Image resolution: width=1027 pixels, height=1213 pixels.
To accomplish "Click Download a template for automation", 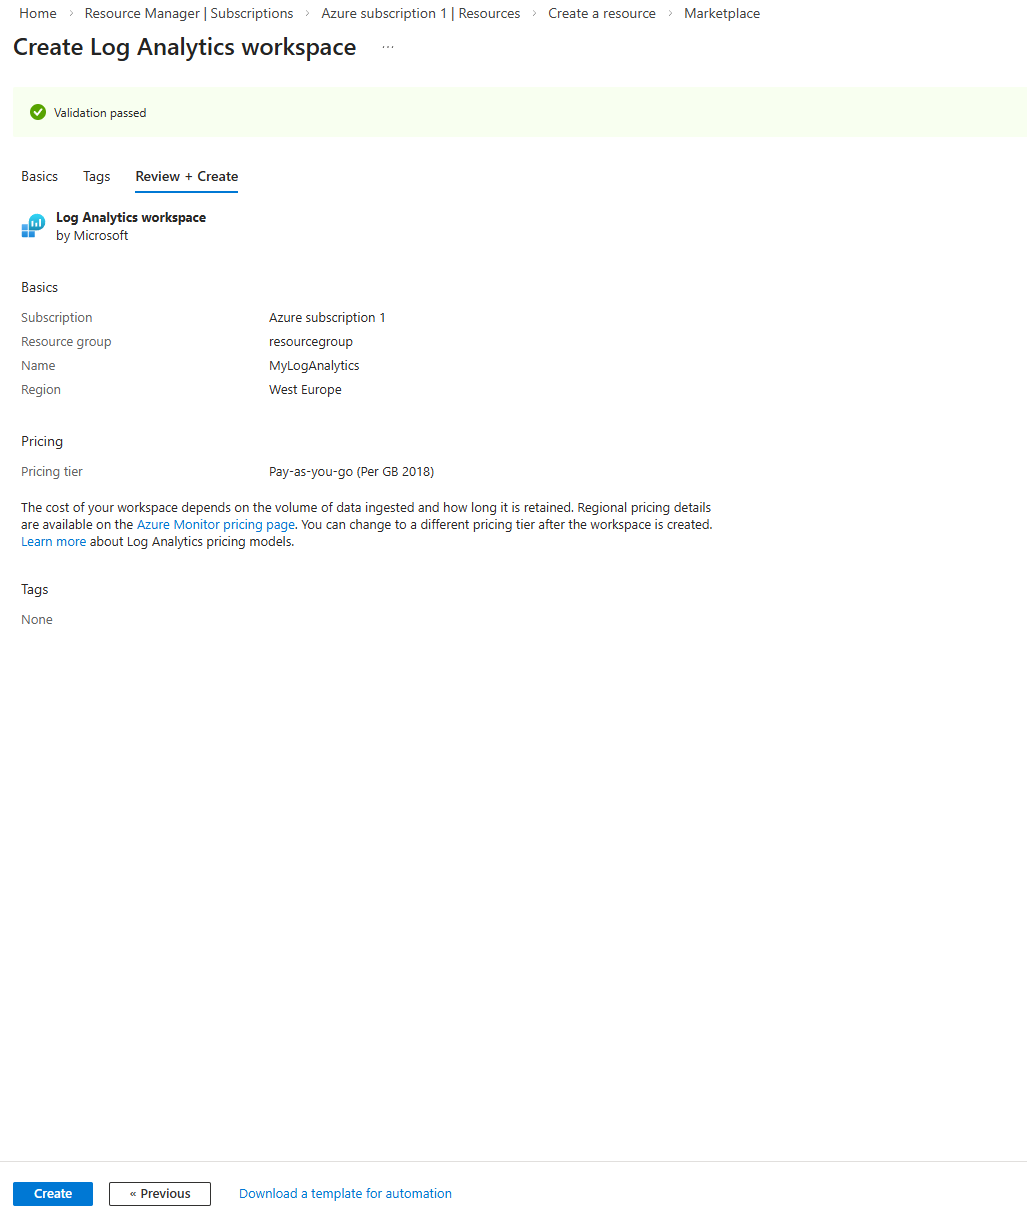I will pos(344,1193).
